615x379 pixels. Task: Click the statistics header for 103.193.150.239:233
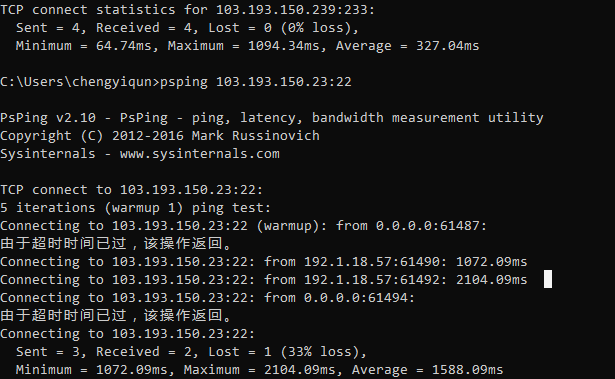187,10
